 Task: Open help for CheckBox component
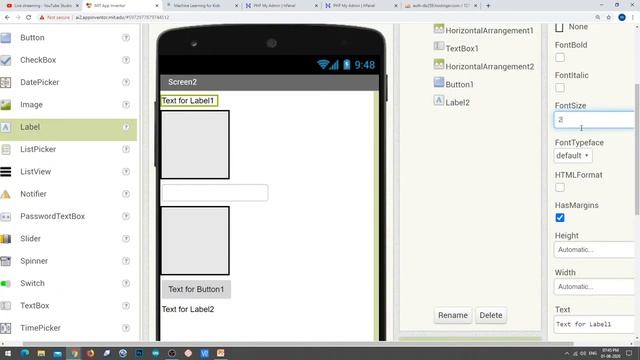[x=126, y=60]
